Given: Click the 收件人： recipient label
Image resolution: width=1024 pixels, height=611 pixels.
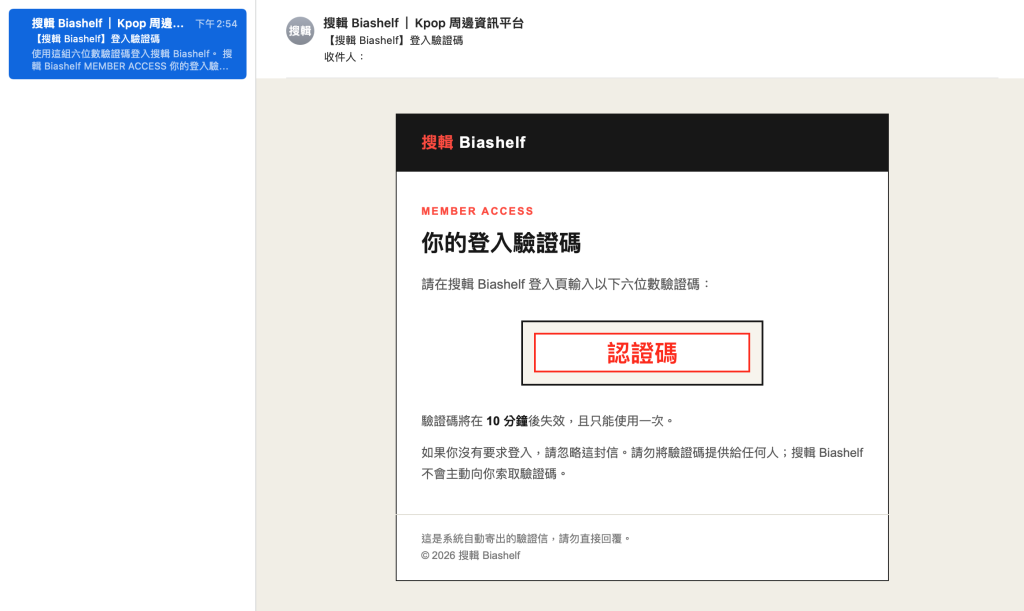Looking at the screenshot, I should tap(344, 57).
